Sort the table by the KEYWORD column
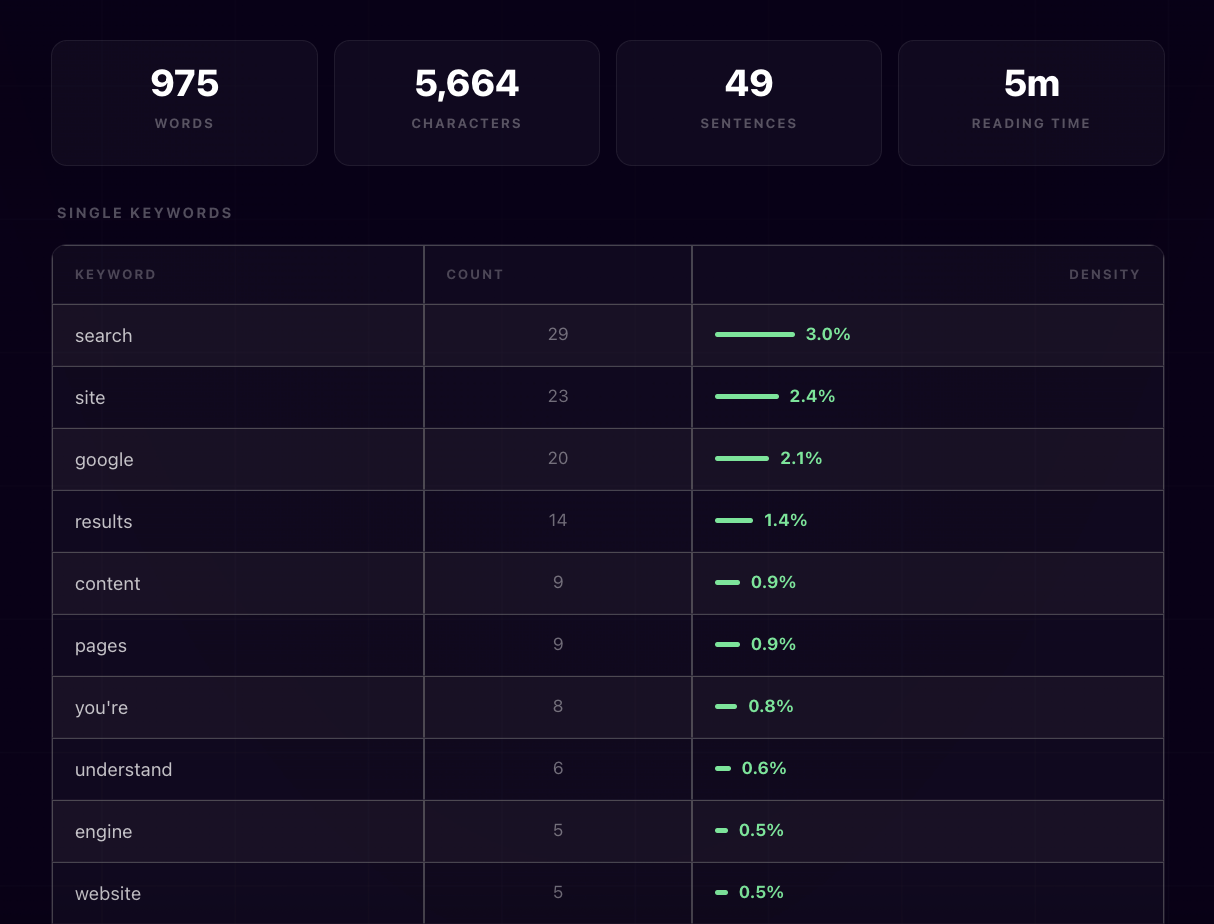Image resolution: width=1214 pixels, height=924 pixels. [115, 274]
